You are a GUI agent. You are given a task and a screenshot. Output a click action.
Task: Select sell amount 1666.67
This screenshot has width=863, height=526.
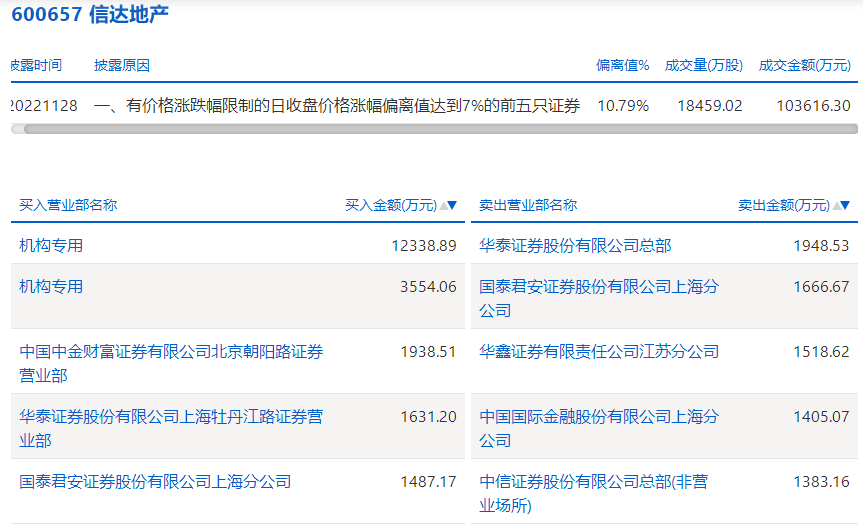pyautogui.click(x=821, y=287)
